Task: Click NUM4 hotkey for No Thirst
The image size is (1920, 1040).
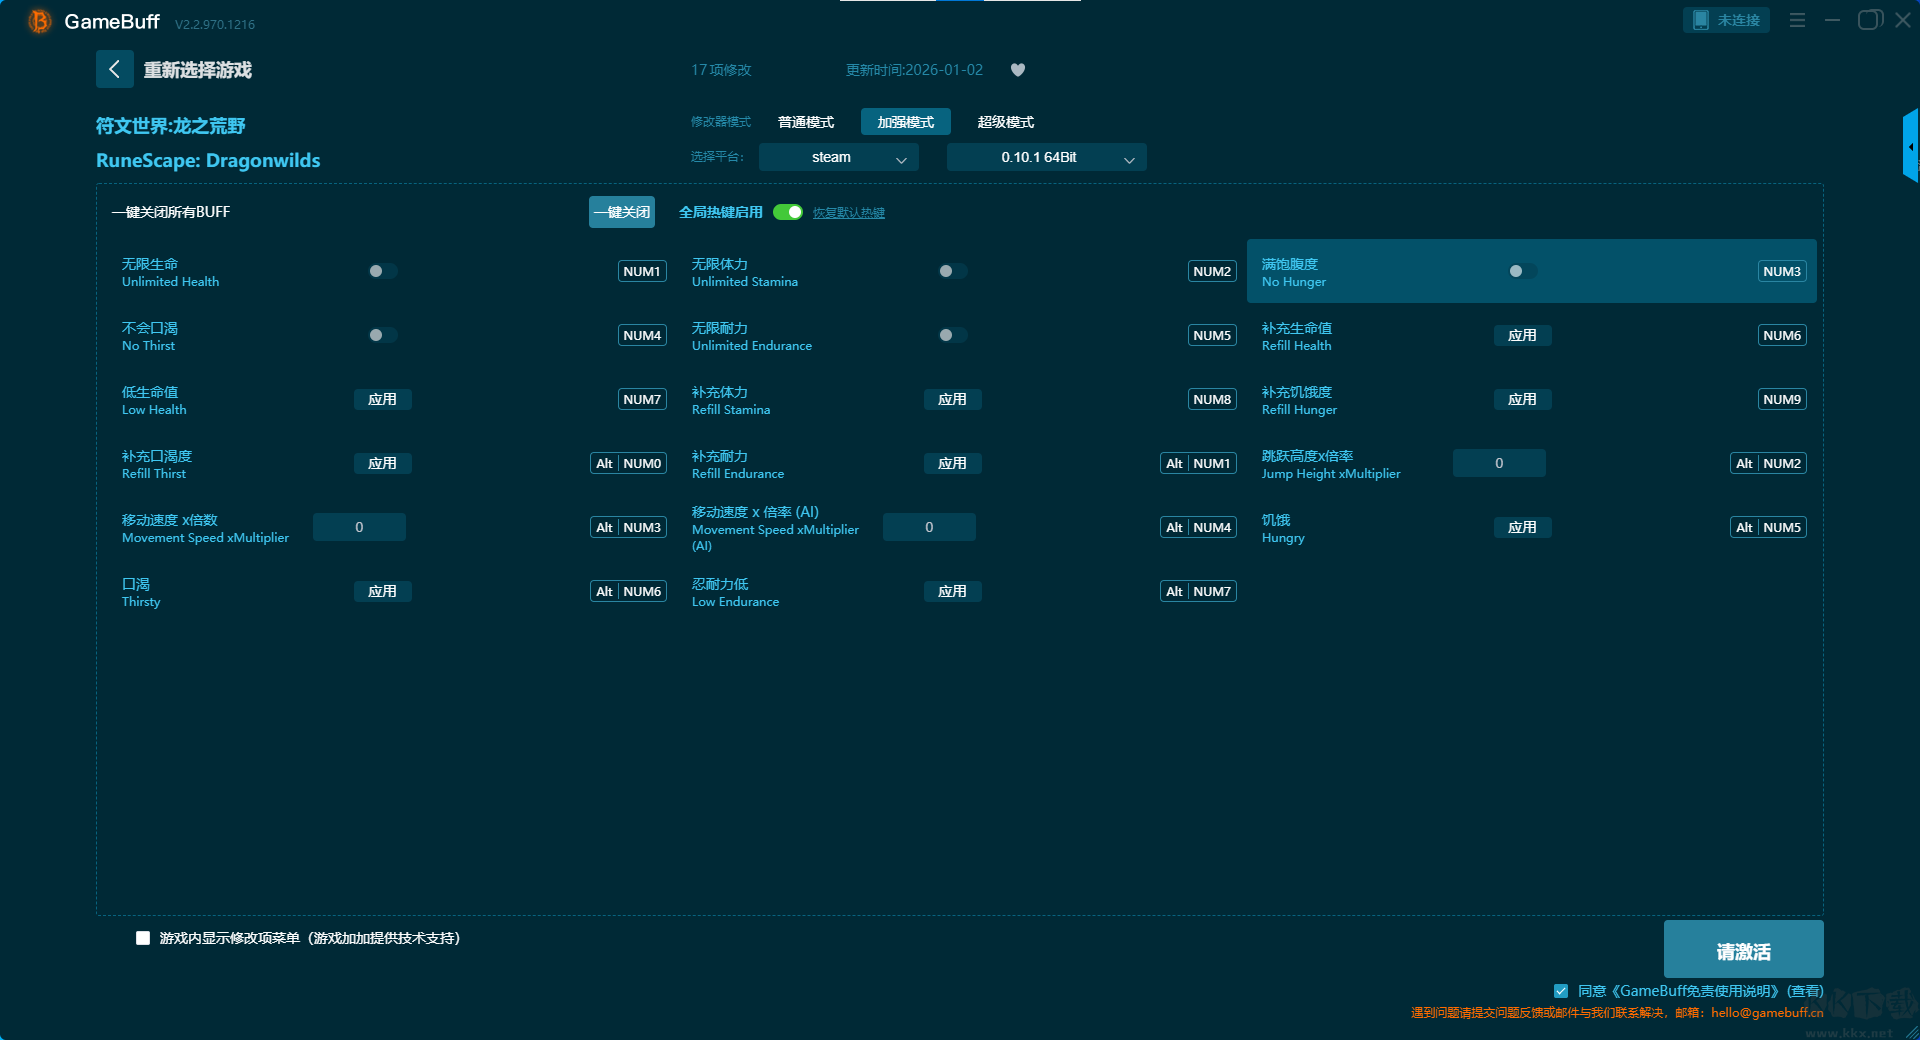Action: pyautogui.click(x=642, y=335)
